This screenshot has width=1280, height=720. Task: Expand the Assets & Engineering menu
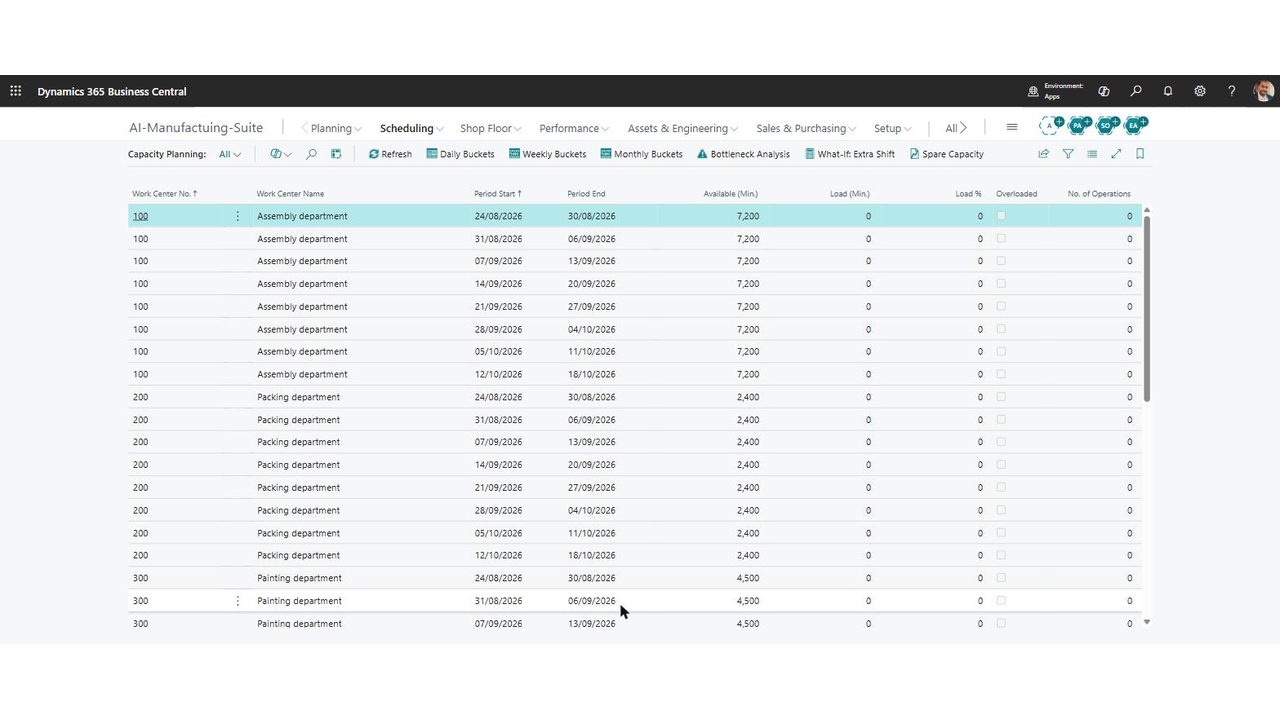point(683,128)
